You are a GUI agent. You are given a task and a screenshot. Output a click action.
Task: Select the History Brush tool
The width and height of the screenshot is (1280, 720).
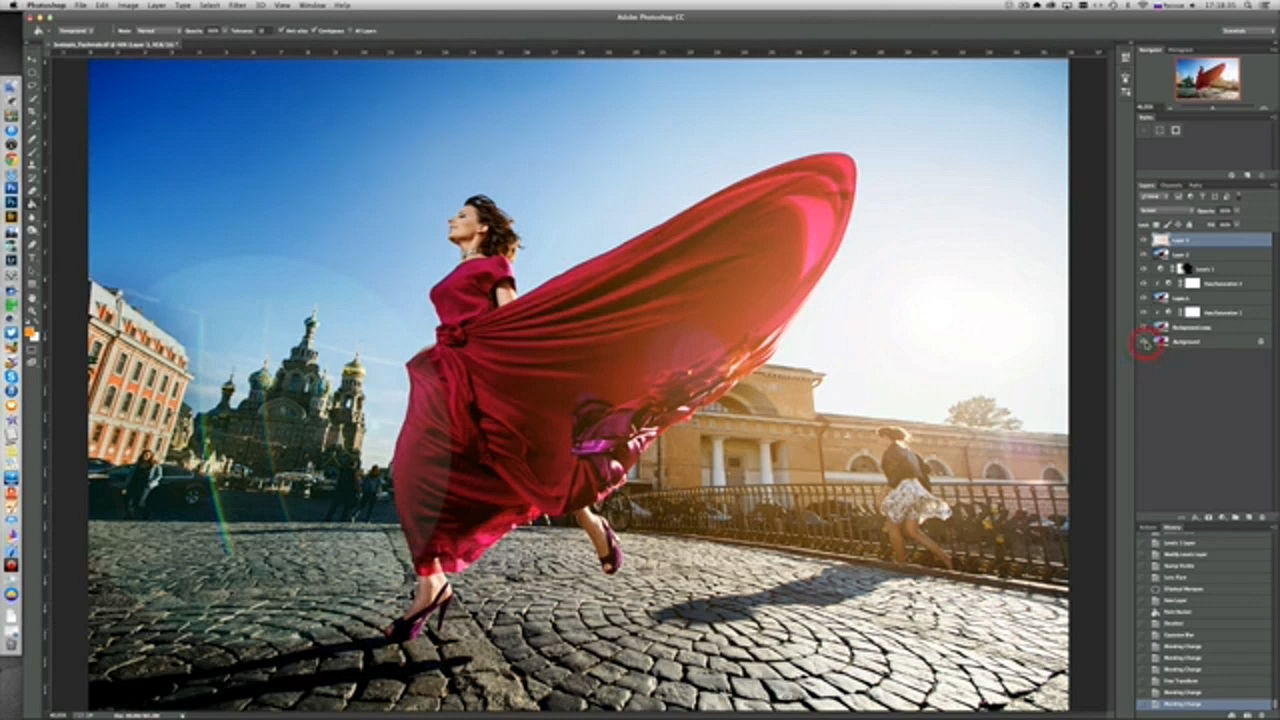[x=33, y=177]
